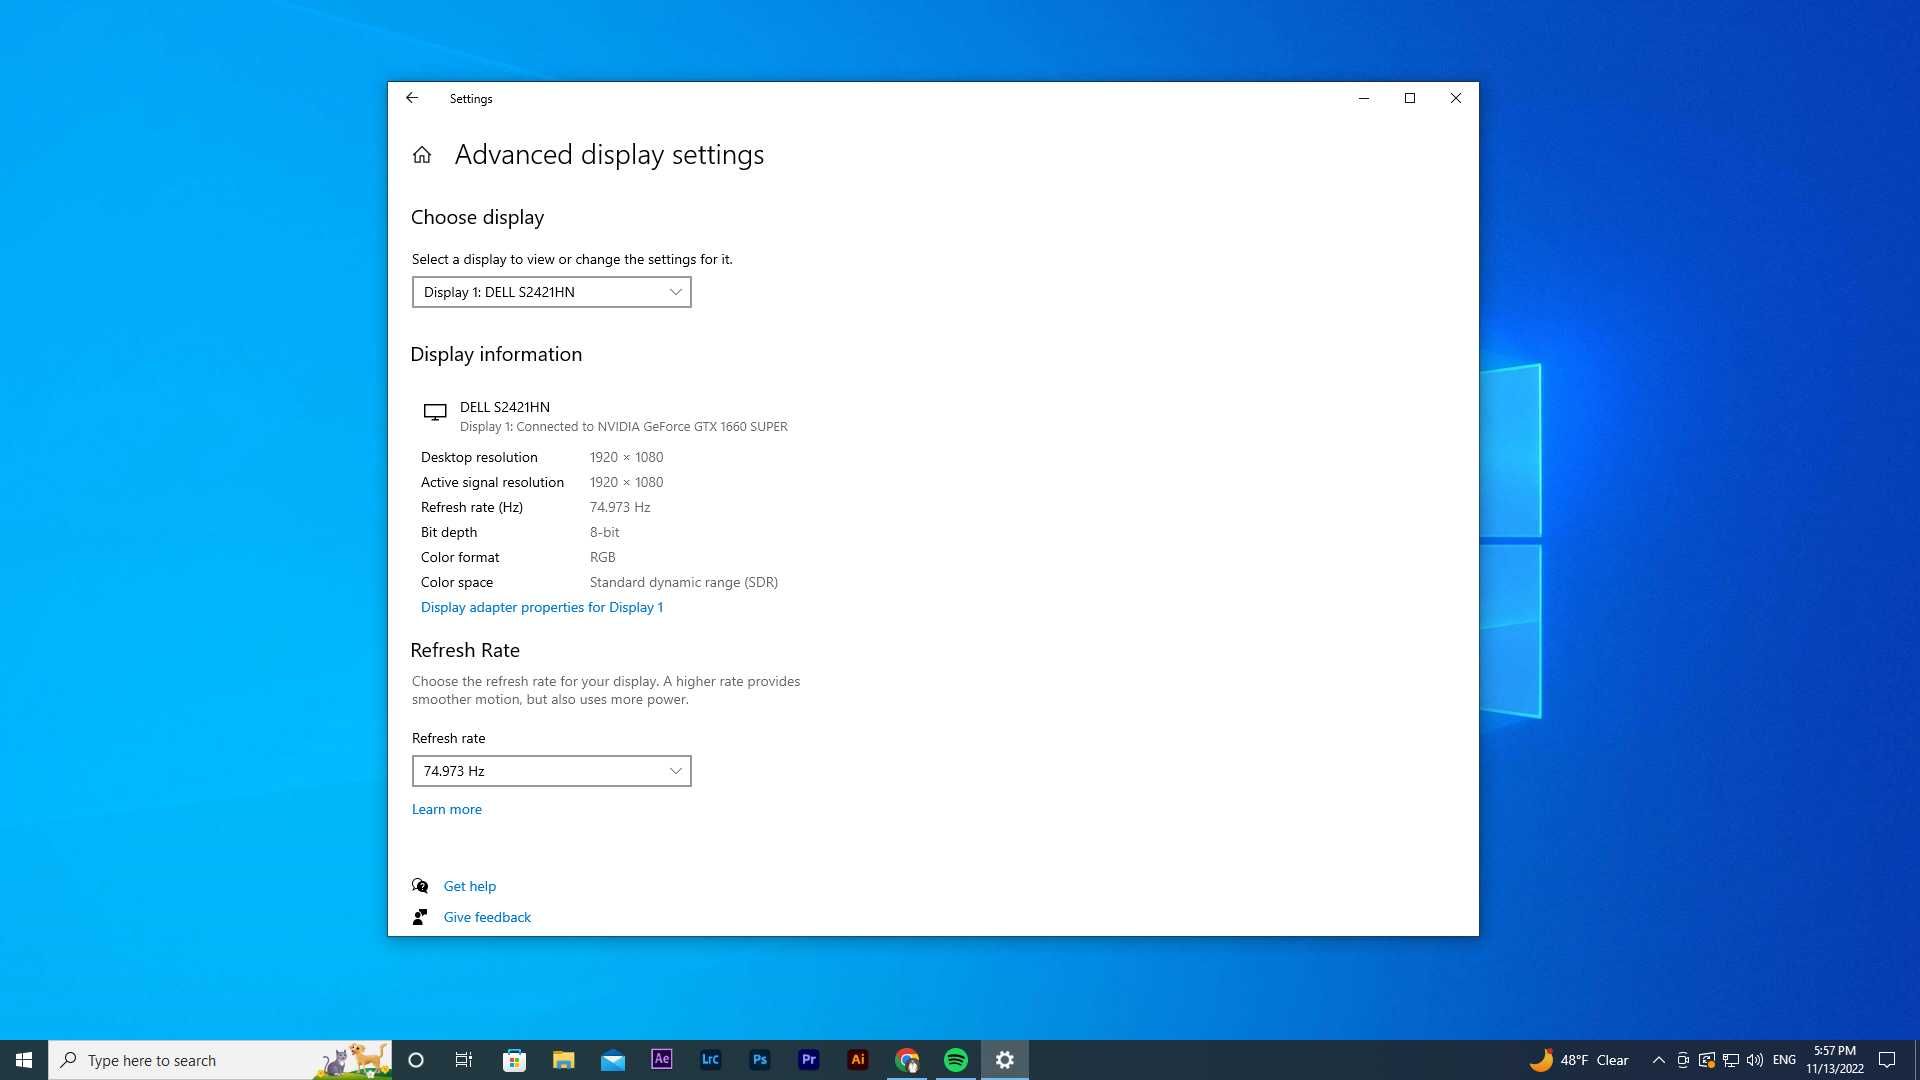Click Connected to NVIDIA GeForce GTX 1660 SUPER text
This screenshot has height=1080, width=1920.
[652, 426]
